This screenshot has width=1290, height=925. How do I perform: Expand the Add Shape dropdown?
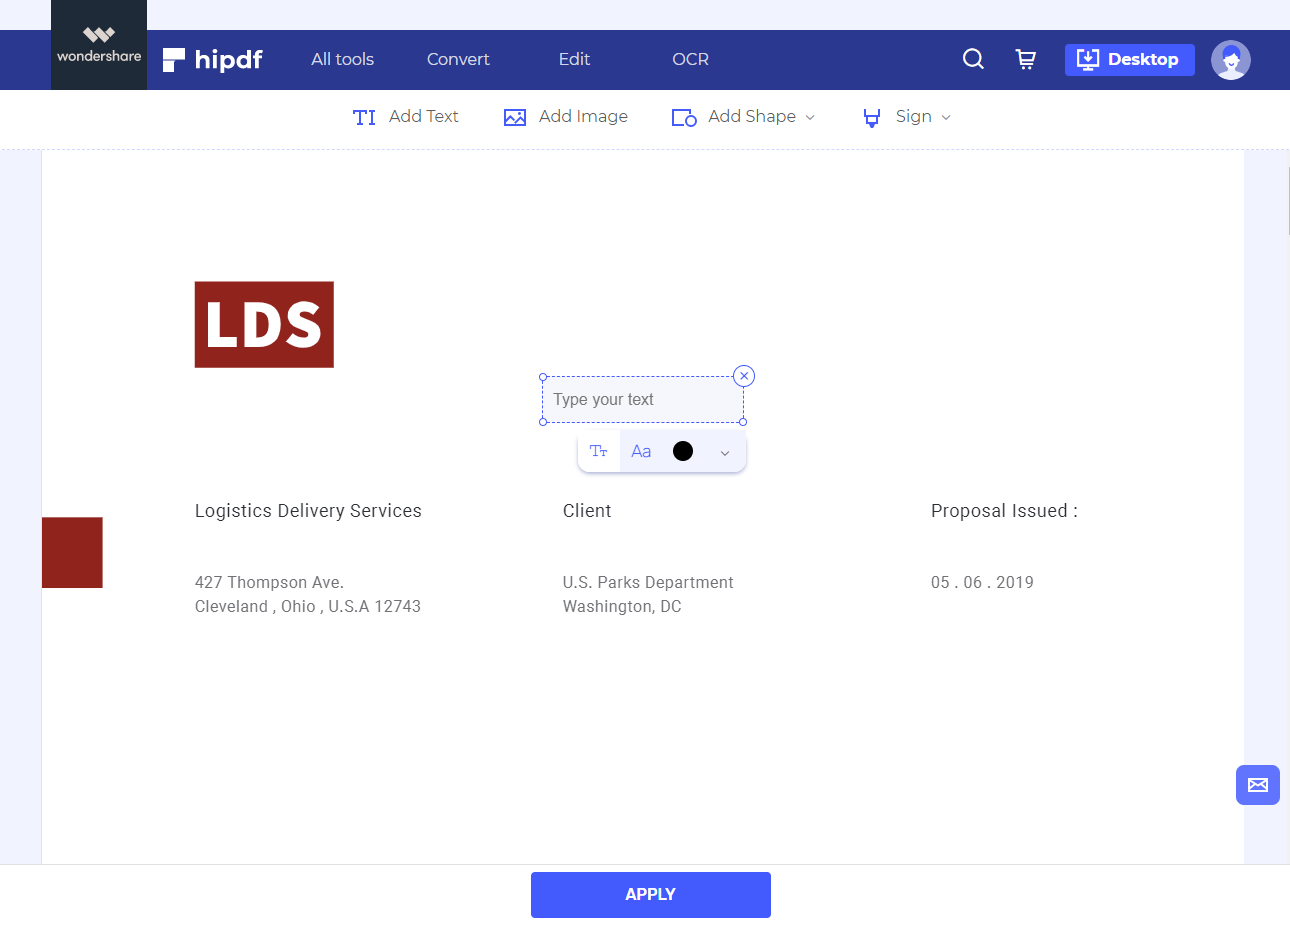(x=743, y=117)
